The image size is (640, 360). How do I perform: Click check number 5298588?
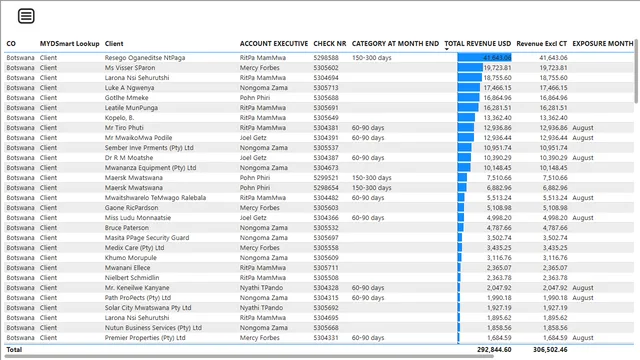pos(326,58)
